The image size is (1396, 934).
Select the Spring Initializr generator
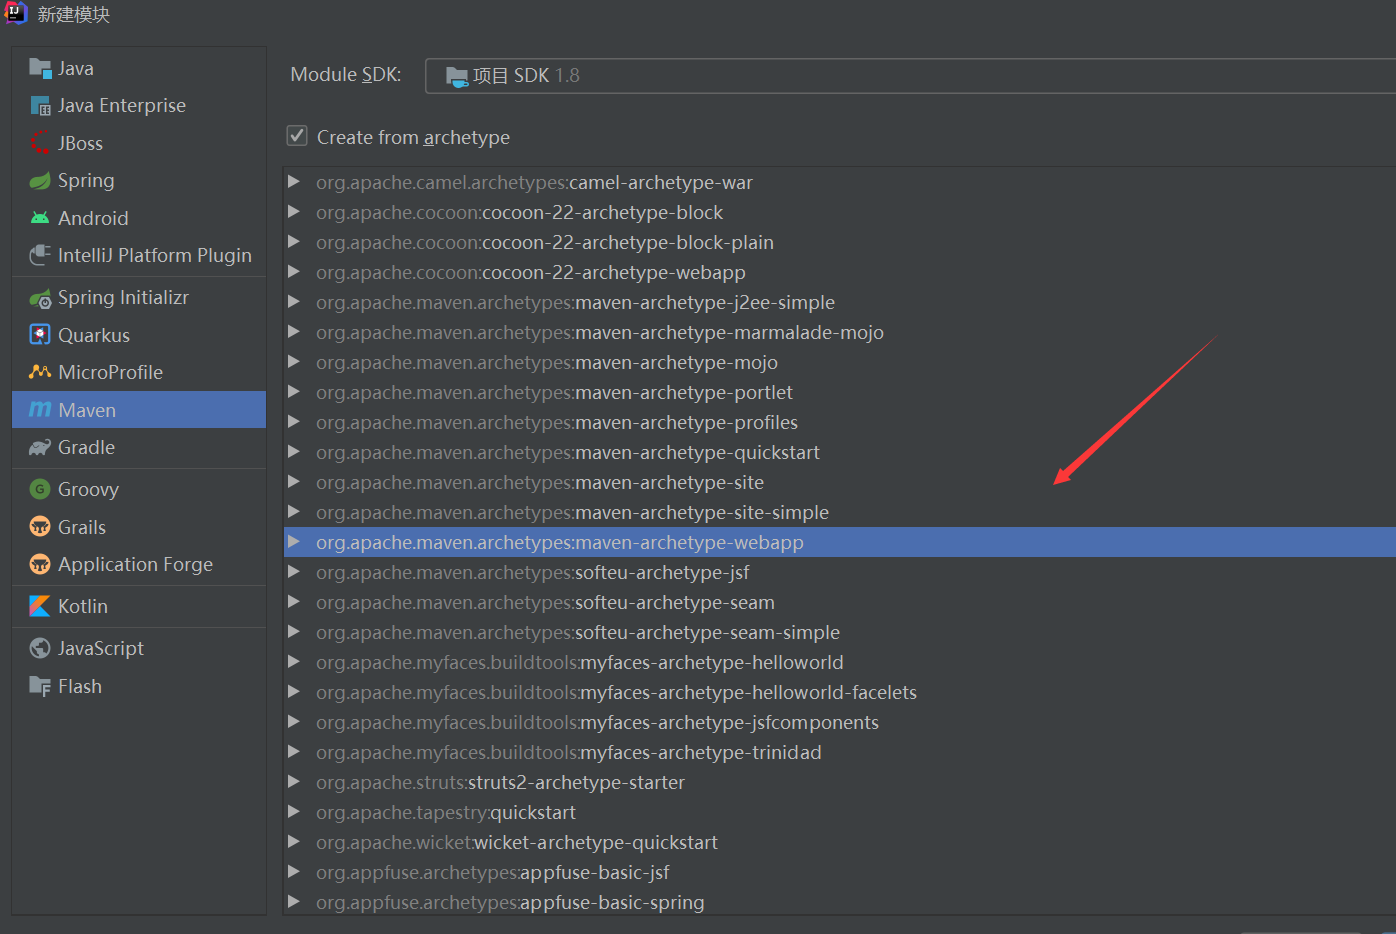tap(120, 296)
